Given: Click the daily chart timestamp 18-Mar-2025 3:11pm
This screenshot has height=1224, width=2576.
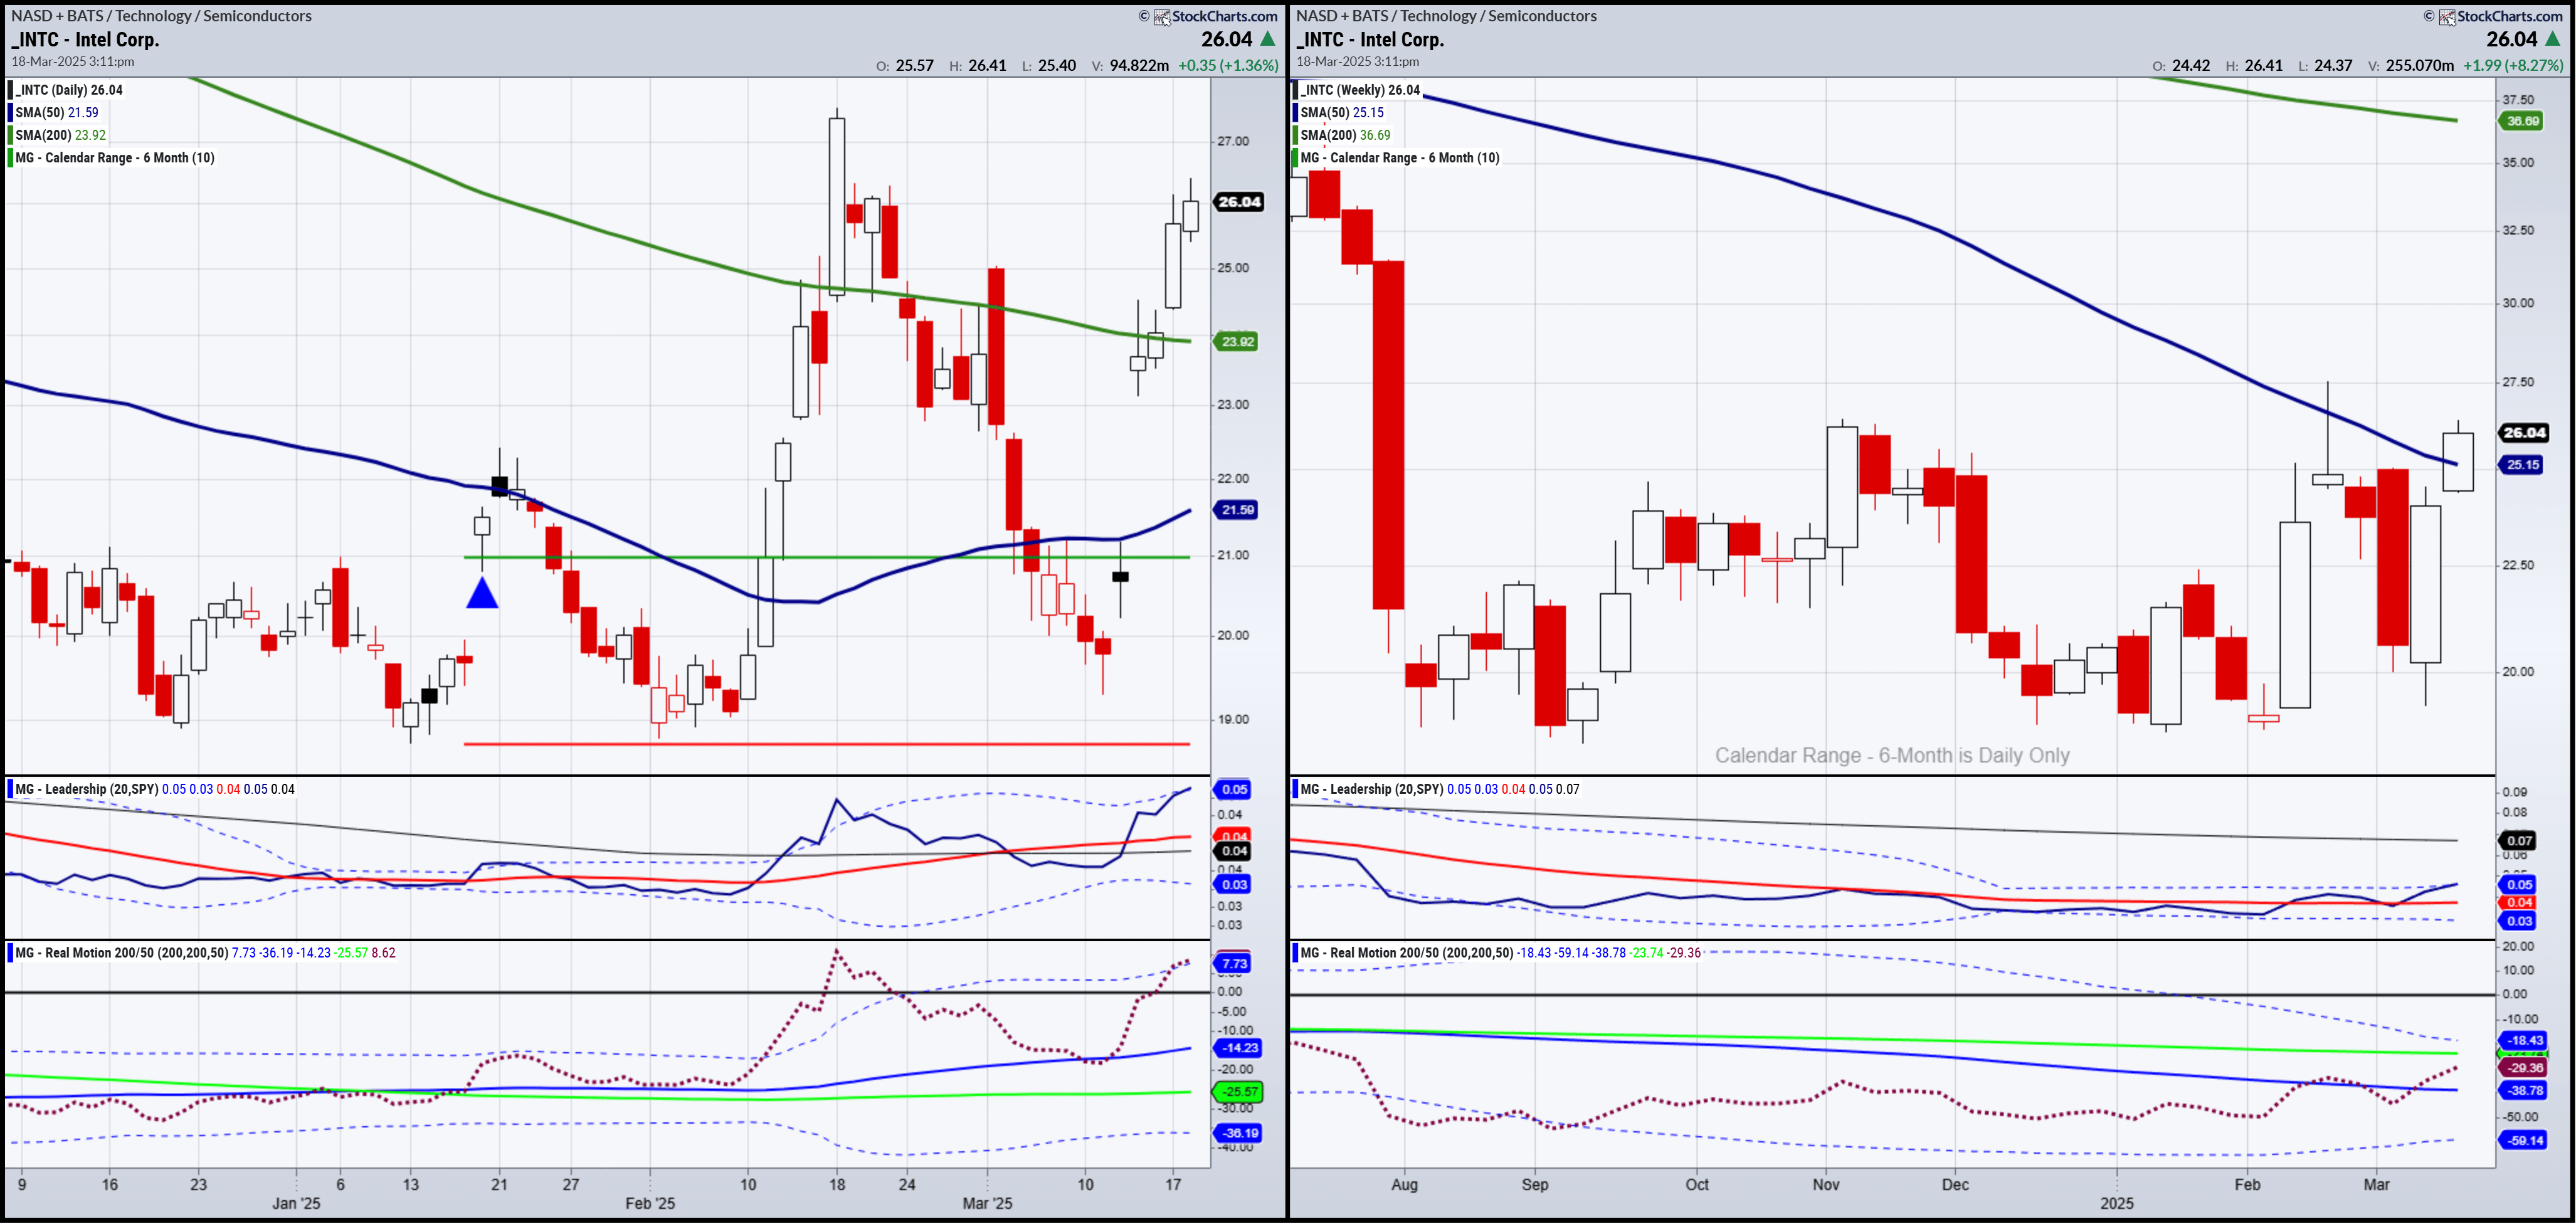Looking at the screenshot, I should (x=73, y=62).
